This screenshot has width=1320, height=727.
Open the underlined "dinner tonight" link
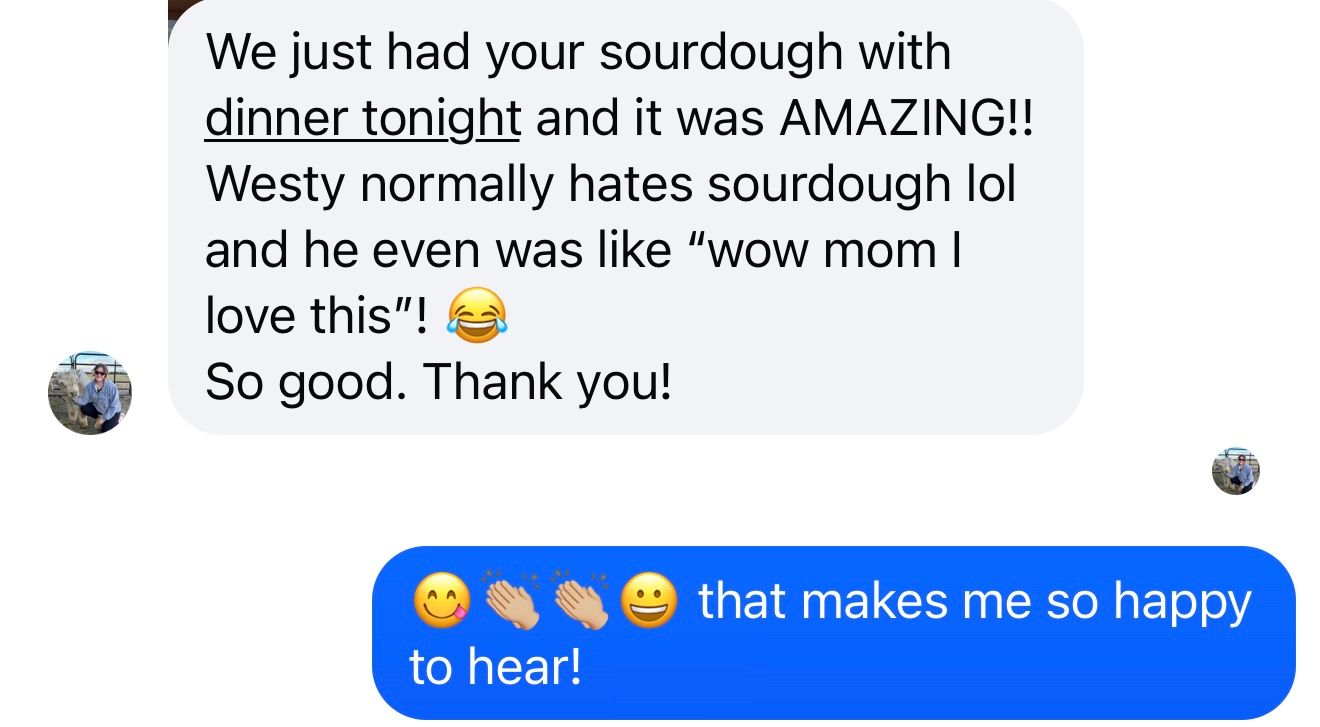(362, 119)
